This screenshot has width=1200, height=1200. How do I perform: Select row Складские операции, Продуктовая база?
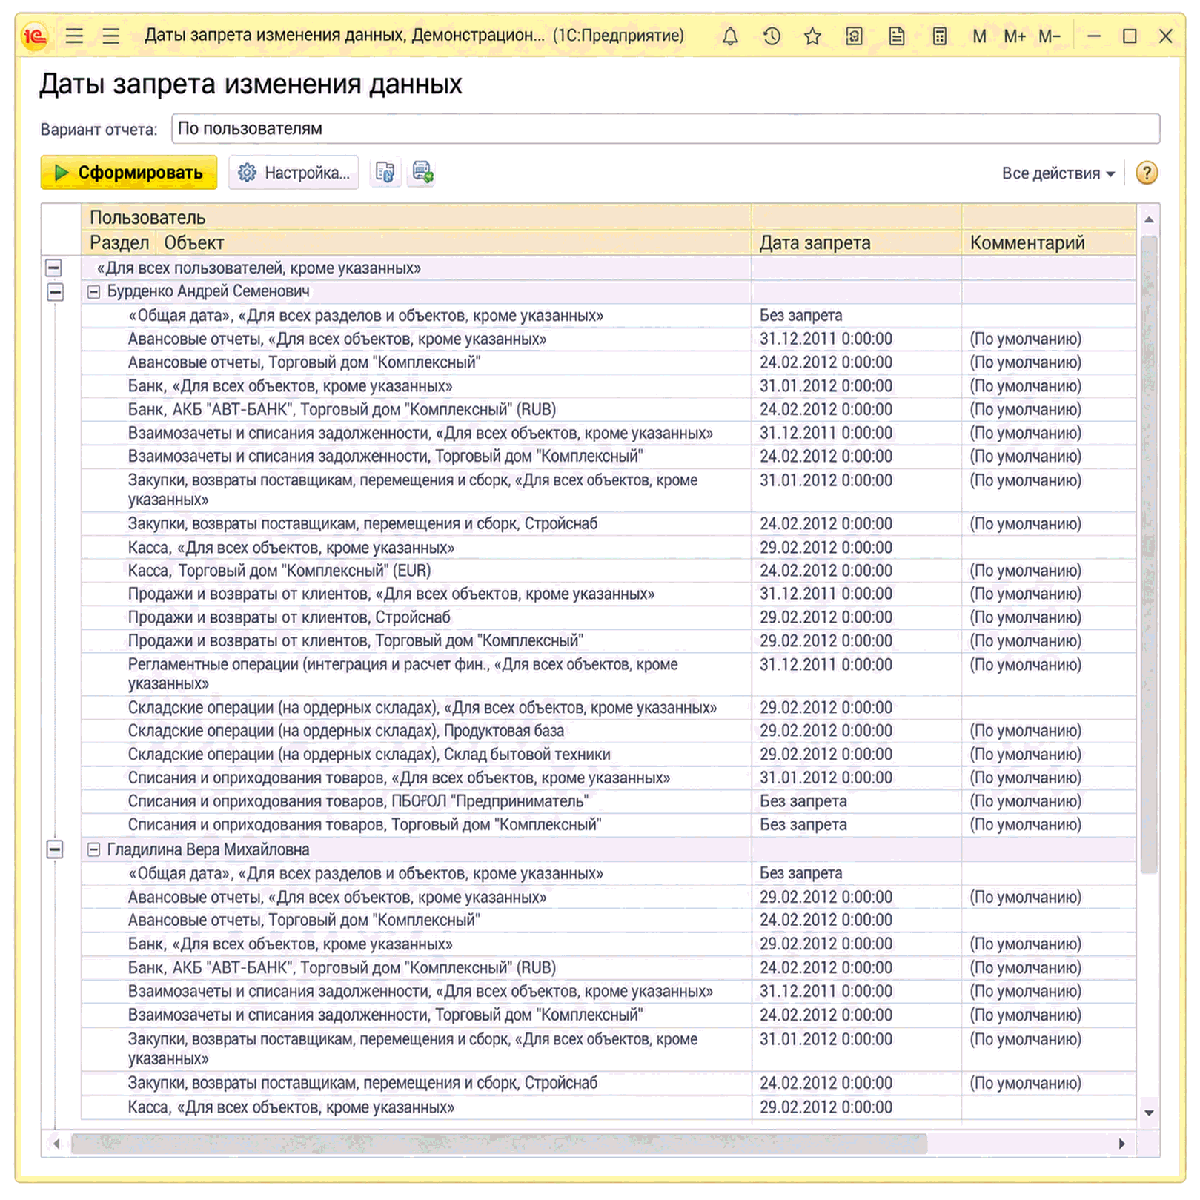click(609, 731)
